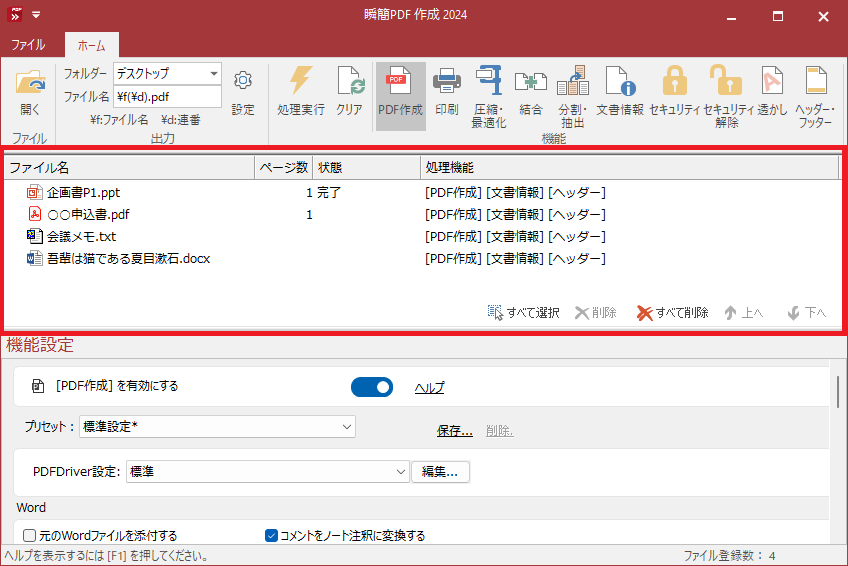Click the PDF icon of ○○申込書.pdf
The width and height of the screenshot is (848, 566).
tap(35, 214)
